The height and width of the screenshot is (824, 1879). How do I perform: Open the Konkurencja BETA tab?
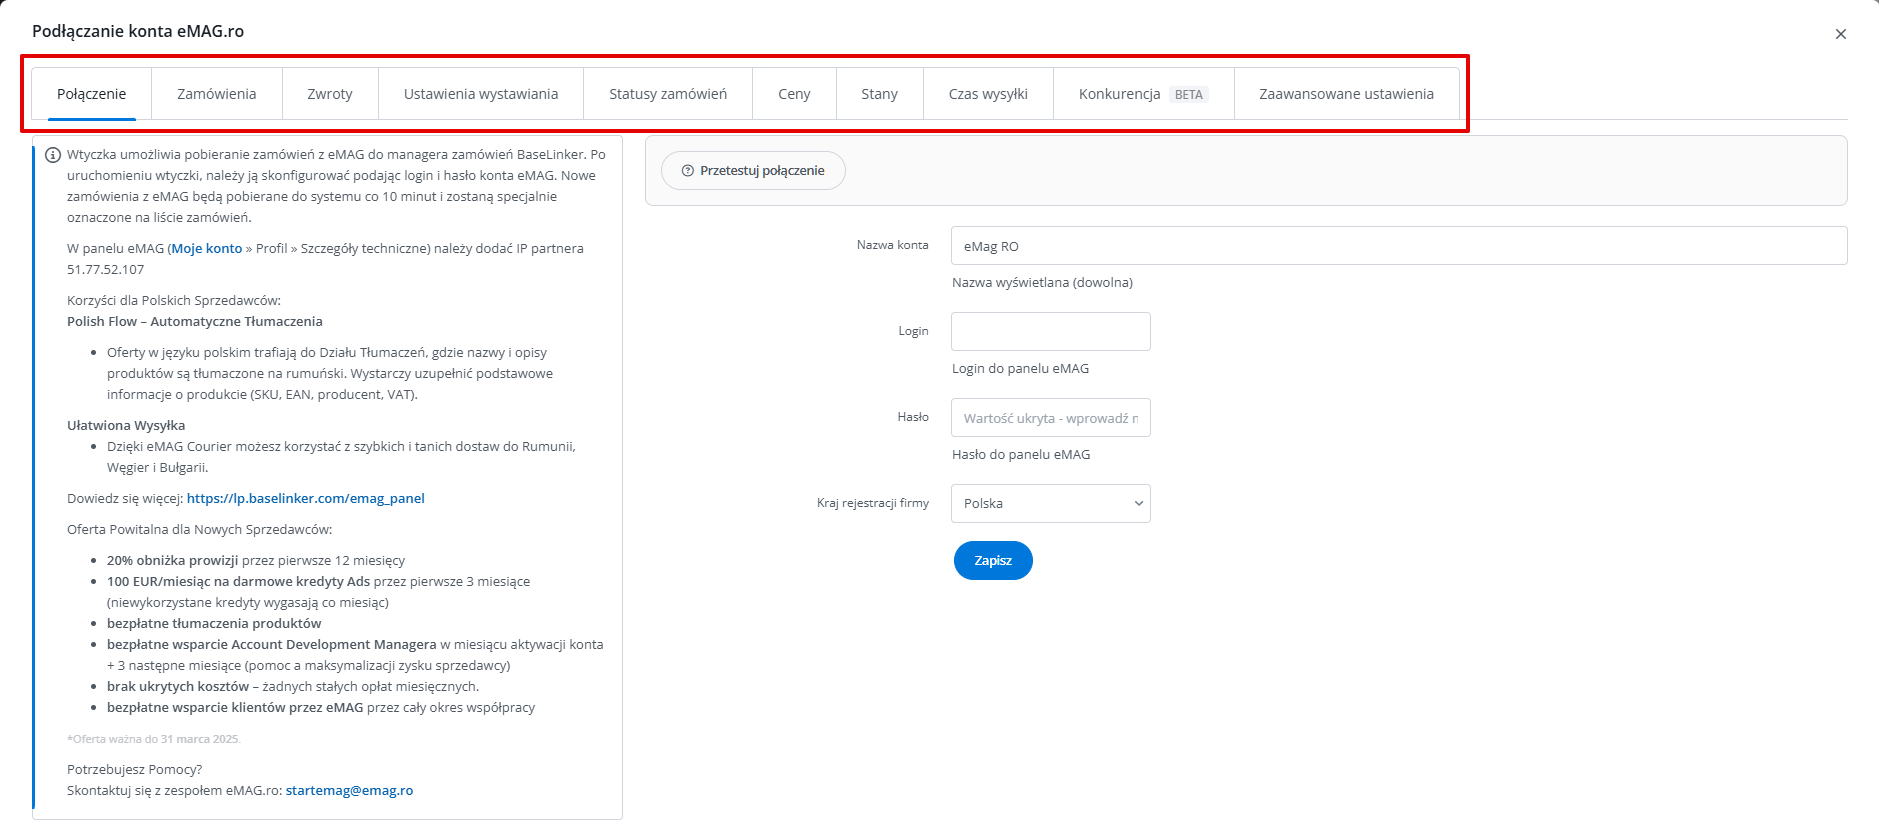1143,94
